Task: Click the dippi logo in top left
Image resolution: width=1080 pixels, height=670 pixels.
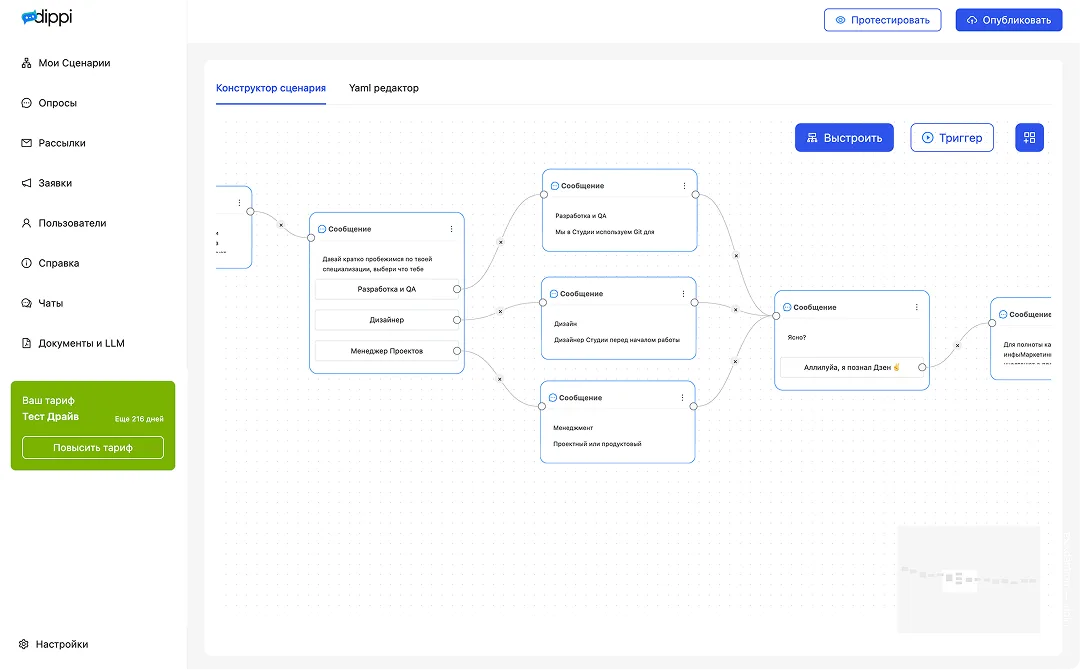Action: pos(45,16)
